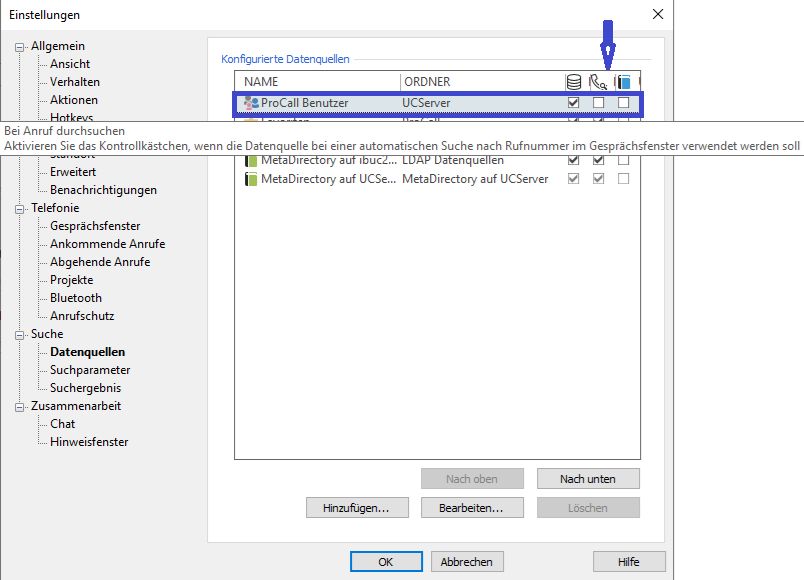Viewport: 804px width, 580px height.
Task: Click the database column header icon
Action: click(x=573, y=82)
